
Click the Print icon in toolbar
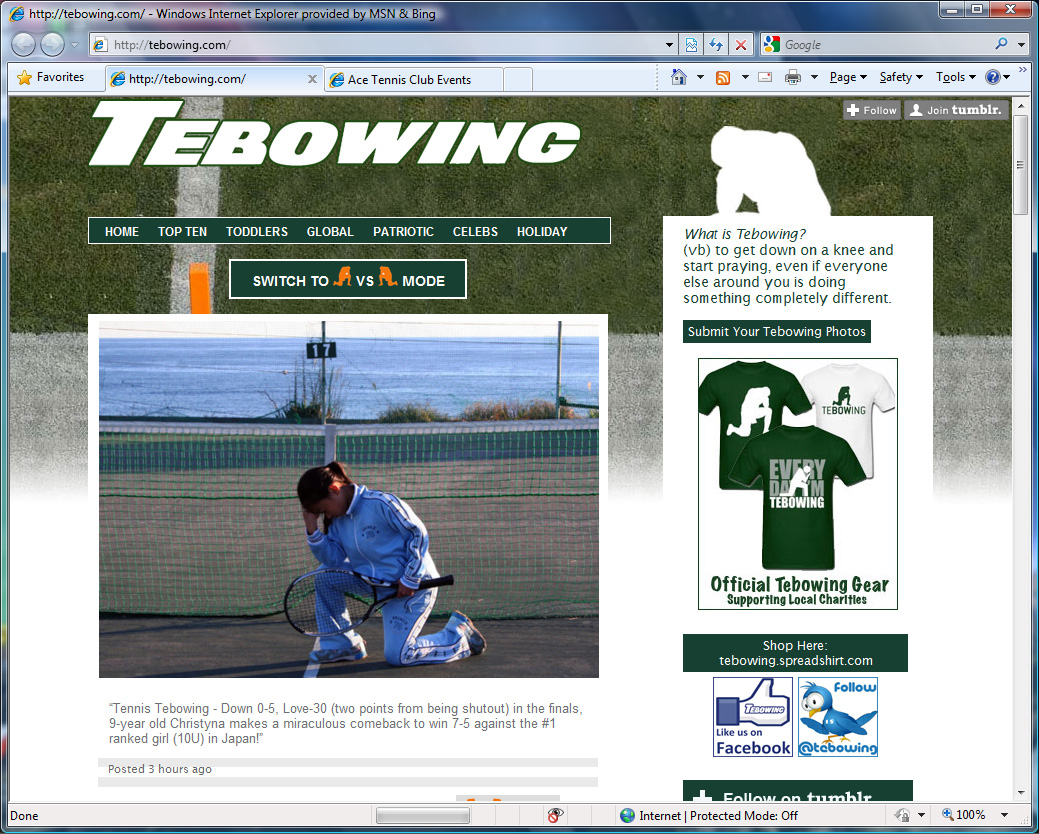[793, 77]
